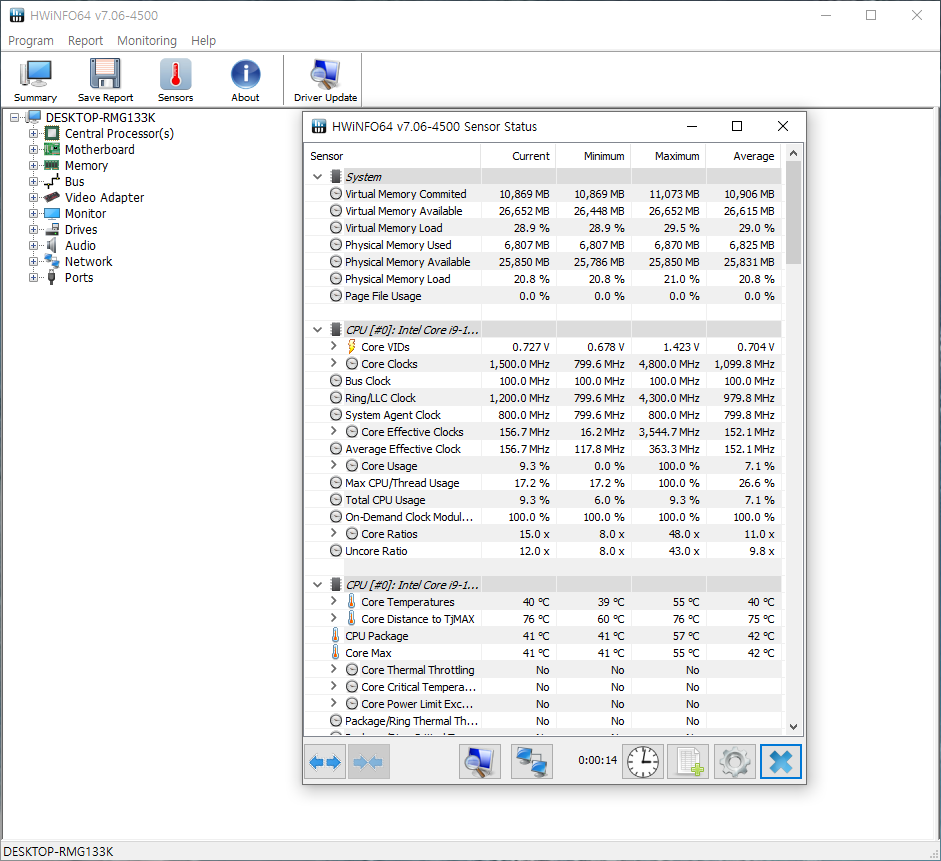Open the About info icon

245,80
